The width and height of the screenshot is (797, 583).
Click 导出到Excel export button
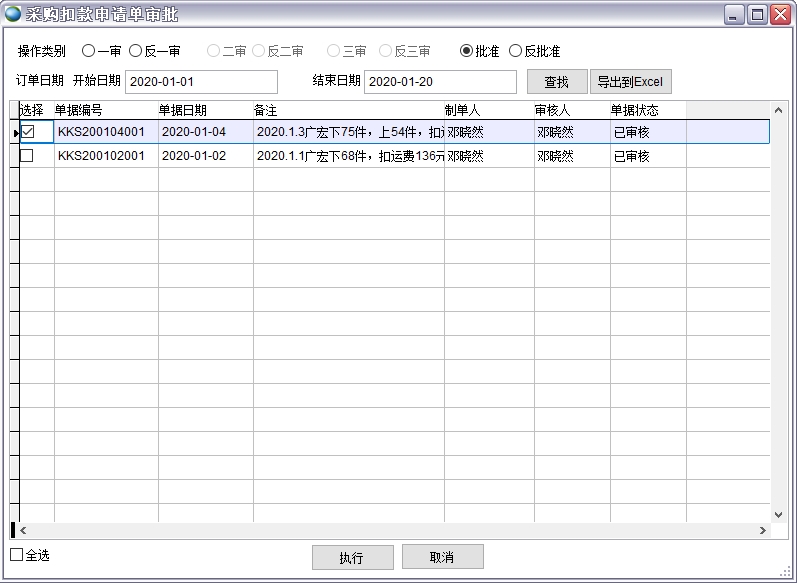(x=630, y=82)
